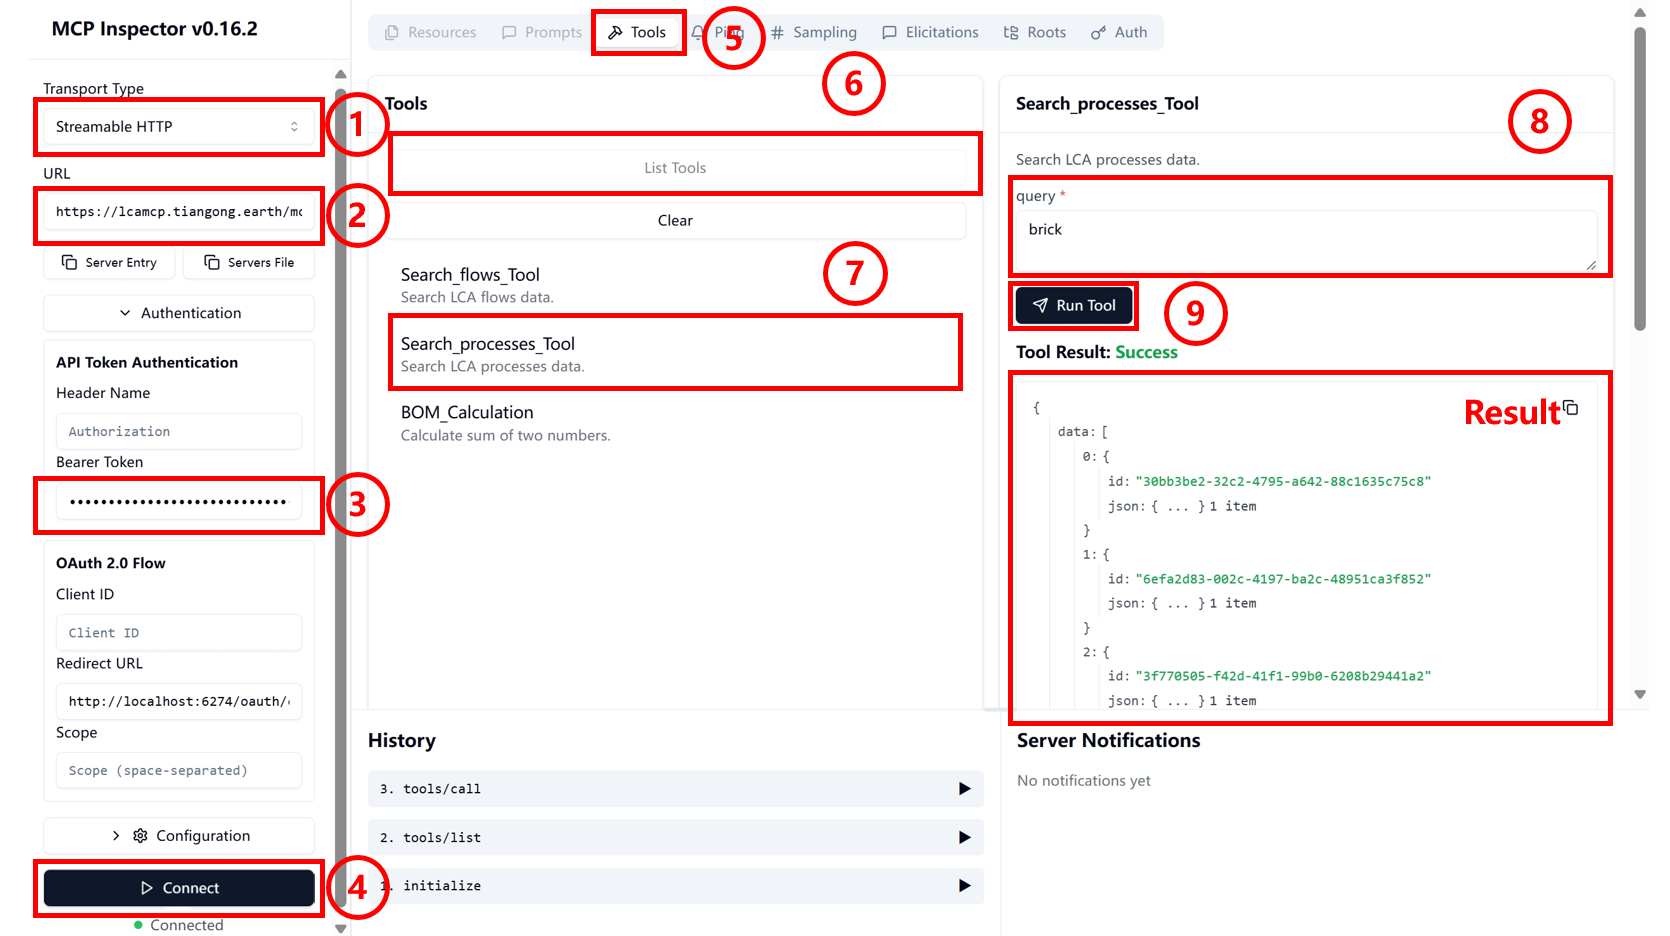Screen dimensions: 1670x936
Task: Click the query text area
Action: pos(1305,240)
